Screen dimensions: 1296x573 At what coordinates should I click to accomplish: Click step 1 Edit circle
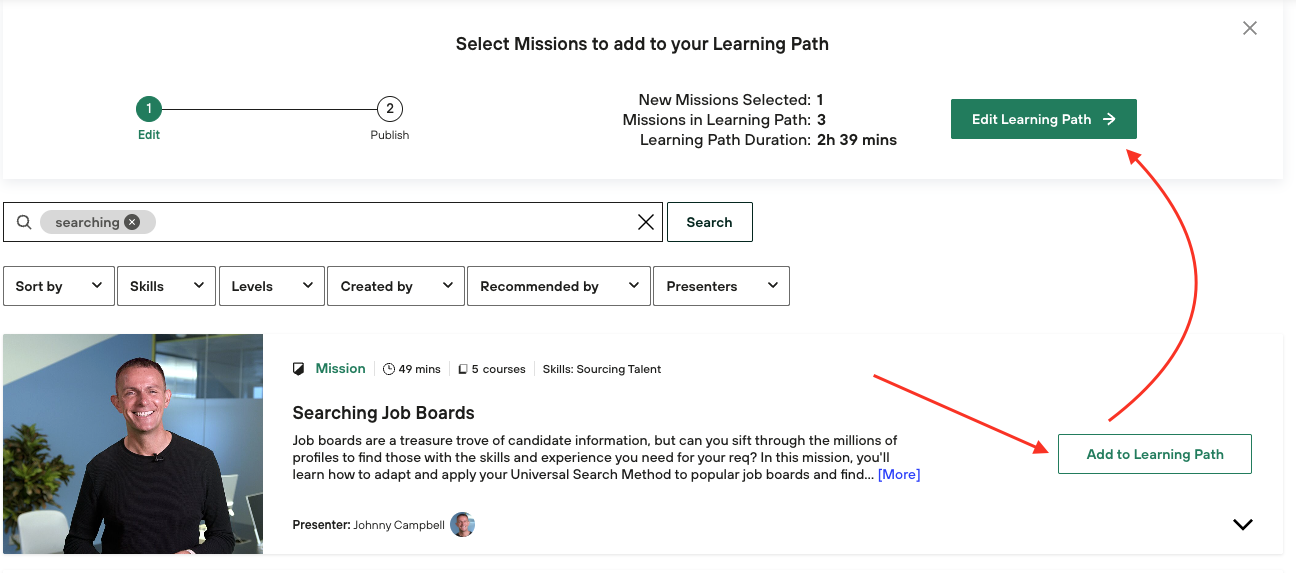149,109
